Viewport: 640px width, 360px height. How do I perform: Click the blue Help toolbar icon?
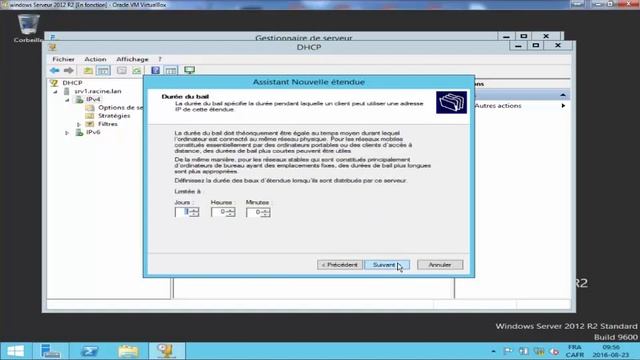156,71
